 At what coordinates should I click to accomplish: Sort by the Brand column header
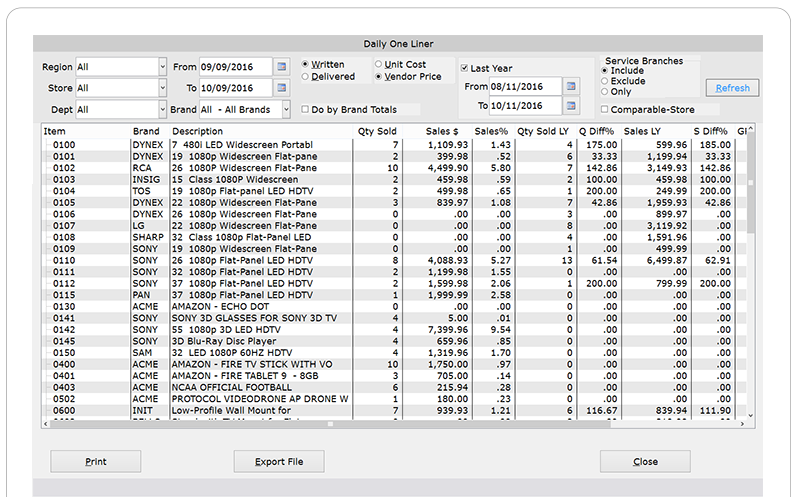tap(146, 131)
